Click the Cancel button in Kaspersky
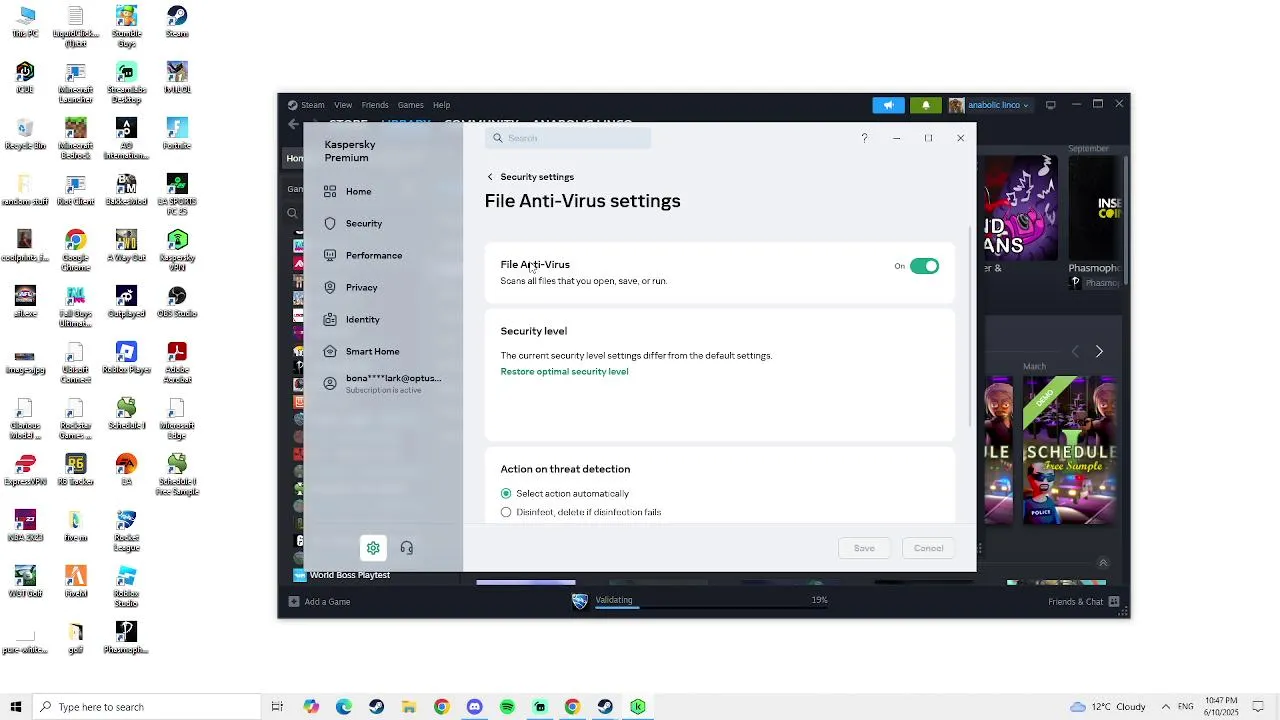The height and width of the screenshot is (720, 1280). tap(928, 548)
